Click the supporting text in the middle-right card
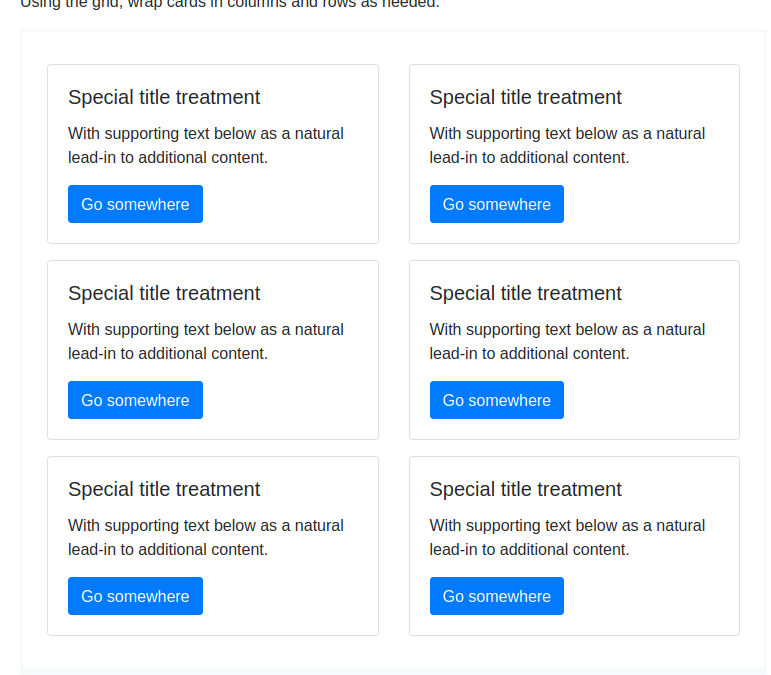This screenshot has height=675, width=771. 567,341
